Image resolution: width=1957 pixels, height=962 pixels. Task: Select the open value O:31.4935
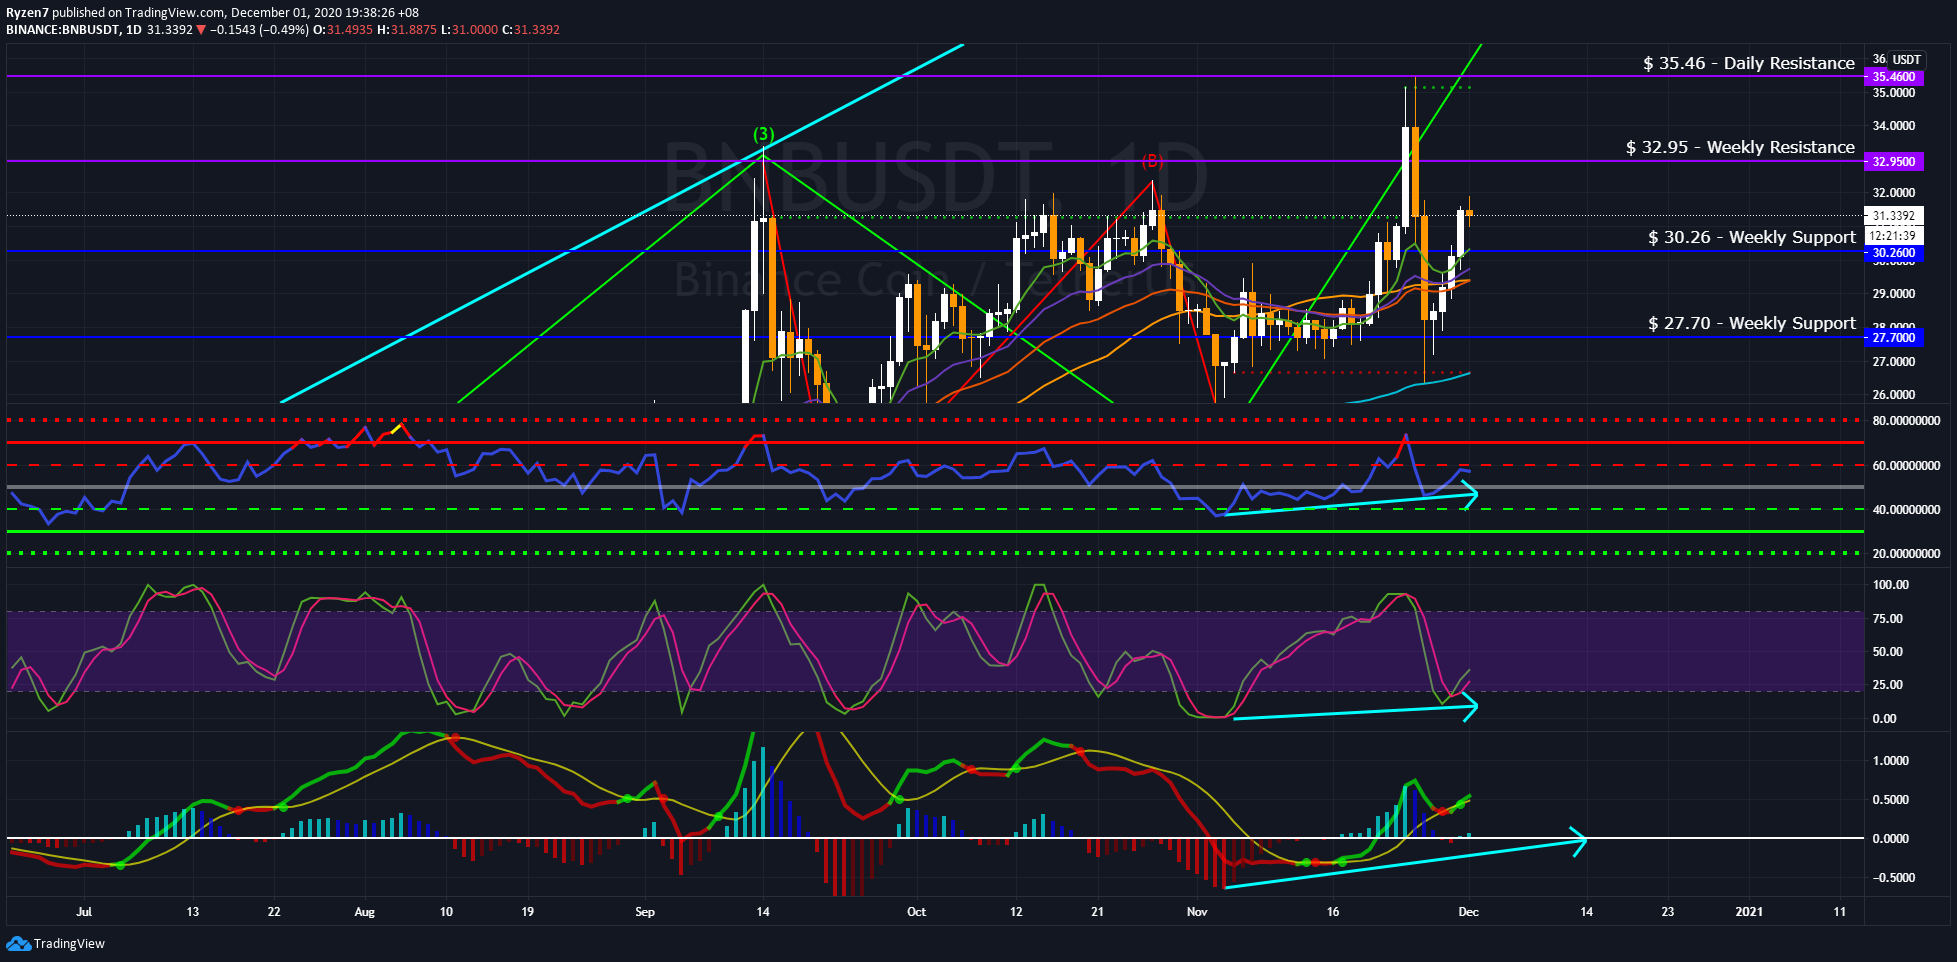coord(343,30)
